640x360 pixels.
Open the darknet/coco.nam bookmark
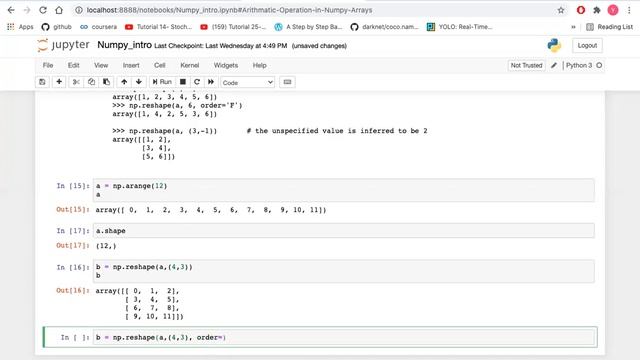click(384, 27)
